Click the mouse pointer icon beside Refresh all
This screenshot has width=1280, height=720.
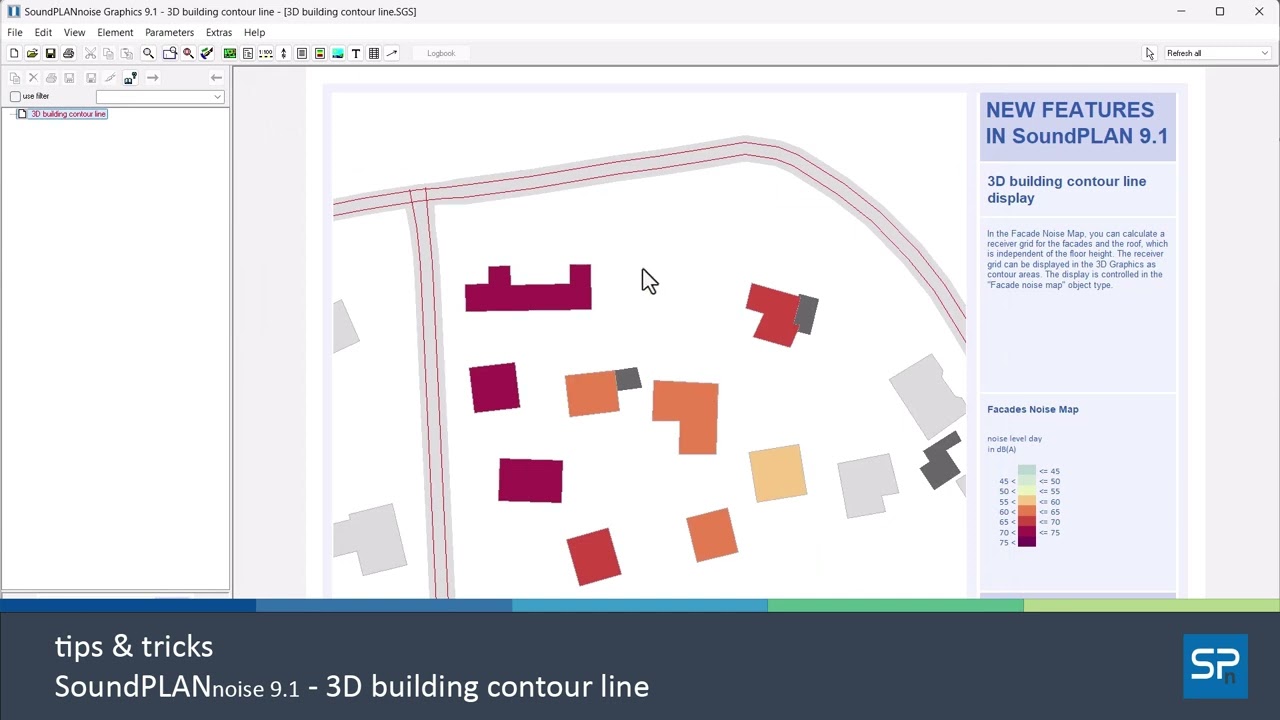[1150, 53]
